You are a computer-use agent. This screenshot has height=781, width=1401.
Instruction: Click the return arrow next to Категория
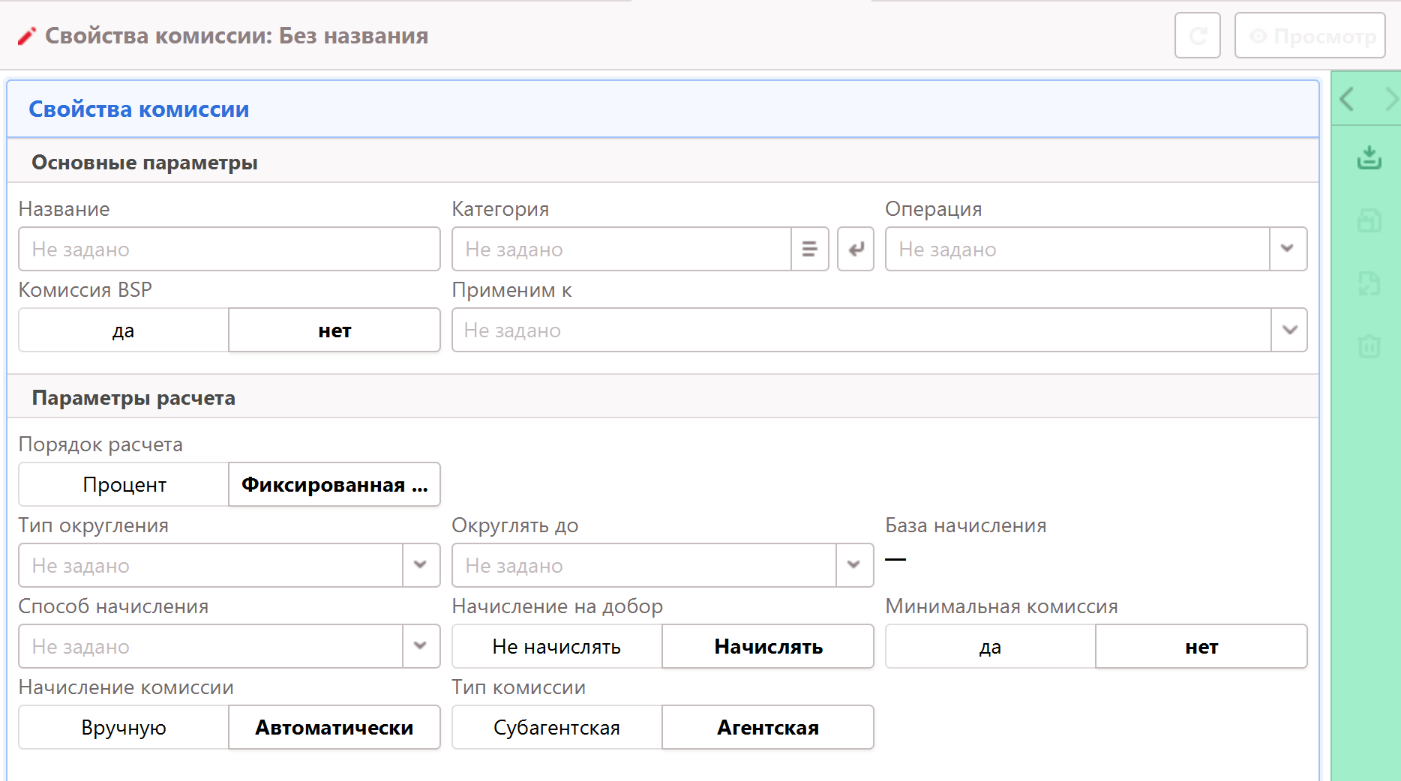point(855,249)
